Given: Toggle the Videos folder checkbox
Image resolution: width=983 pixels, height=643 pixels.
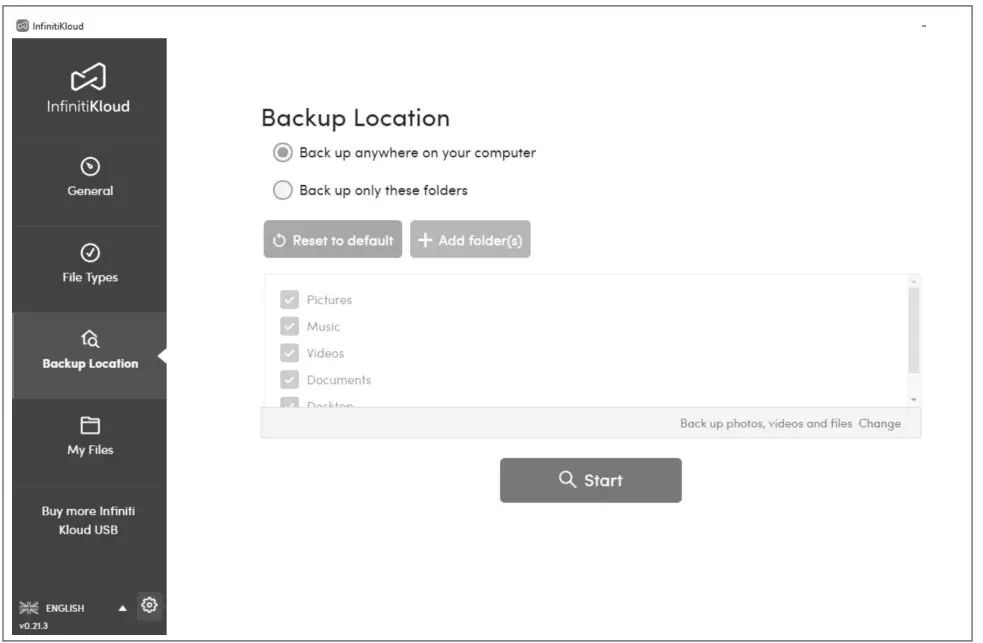Looking at the screenshot, I should [x=290, y=353].
